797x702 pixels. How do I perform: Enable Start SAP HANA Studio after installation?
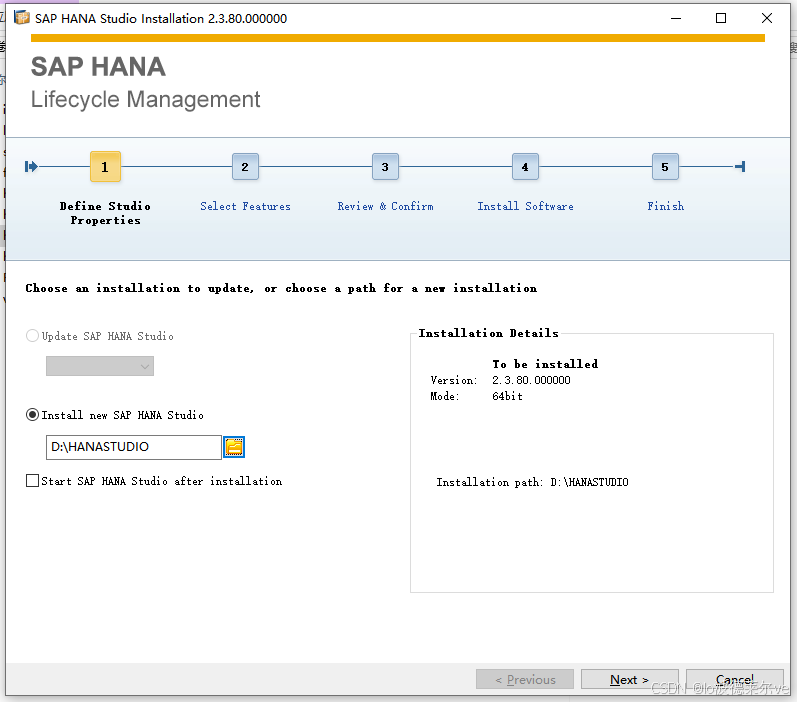pos(33,481)
